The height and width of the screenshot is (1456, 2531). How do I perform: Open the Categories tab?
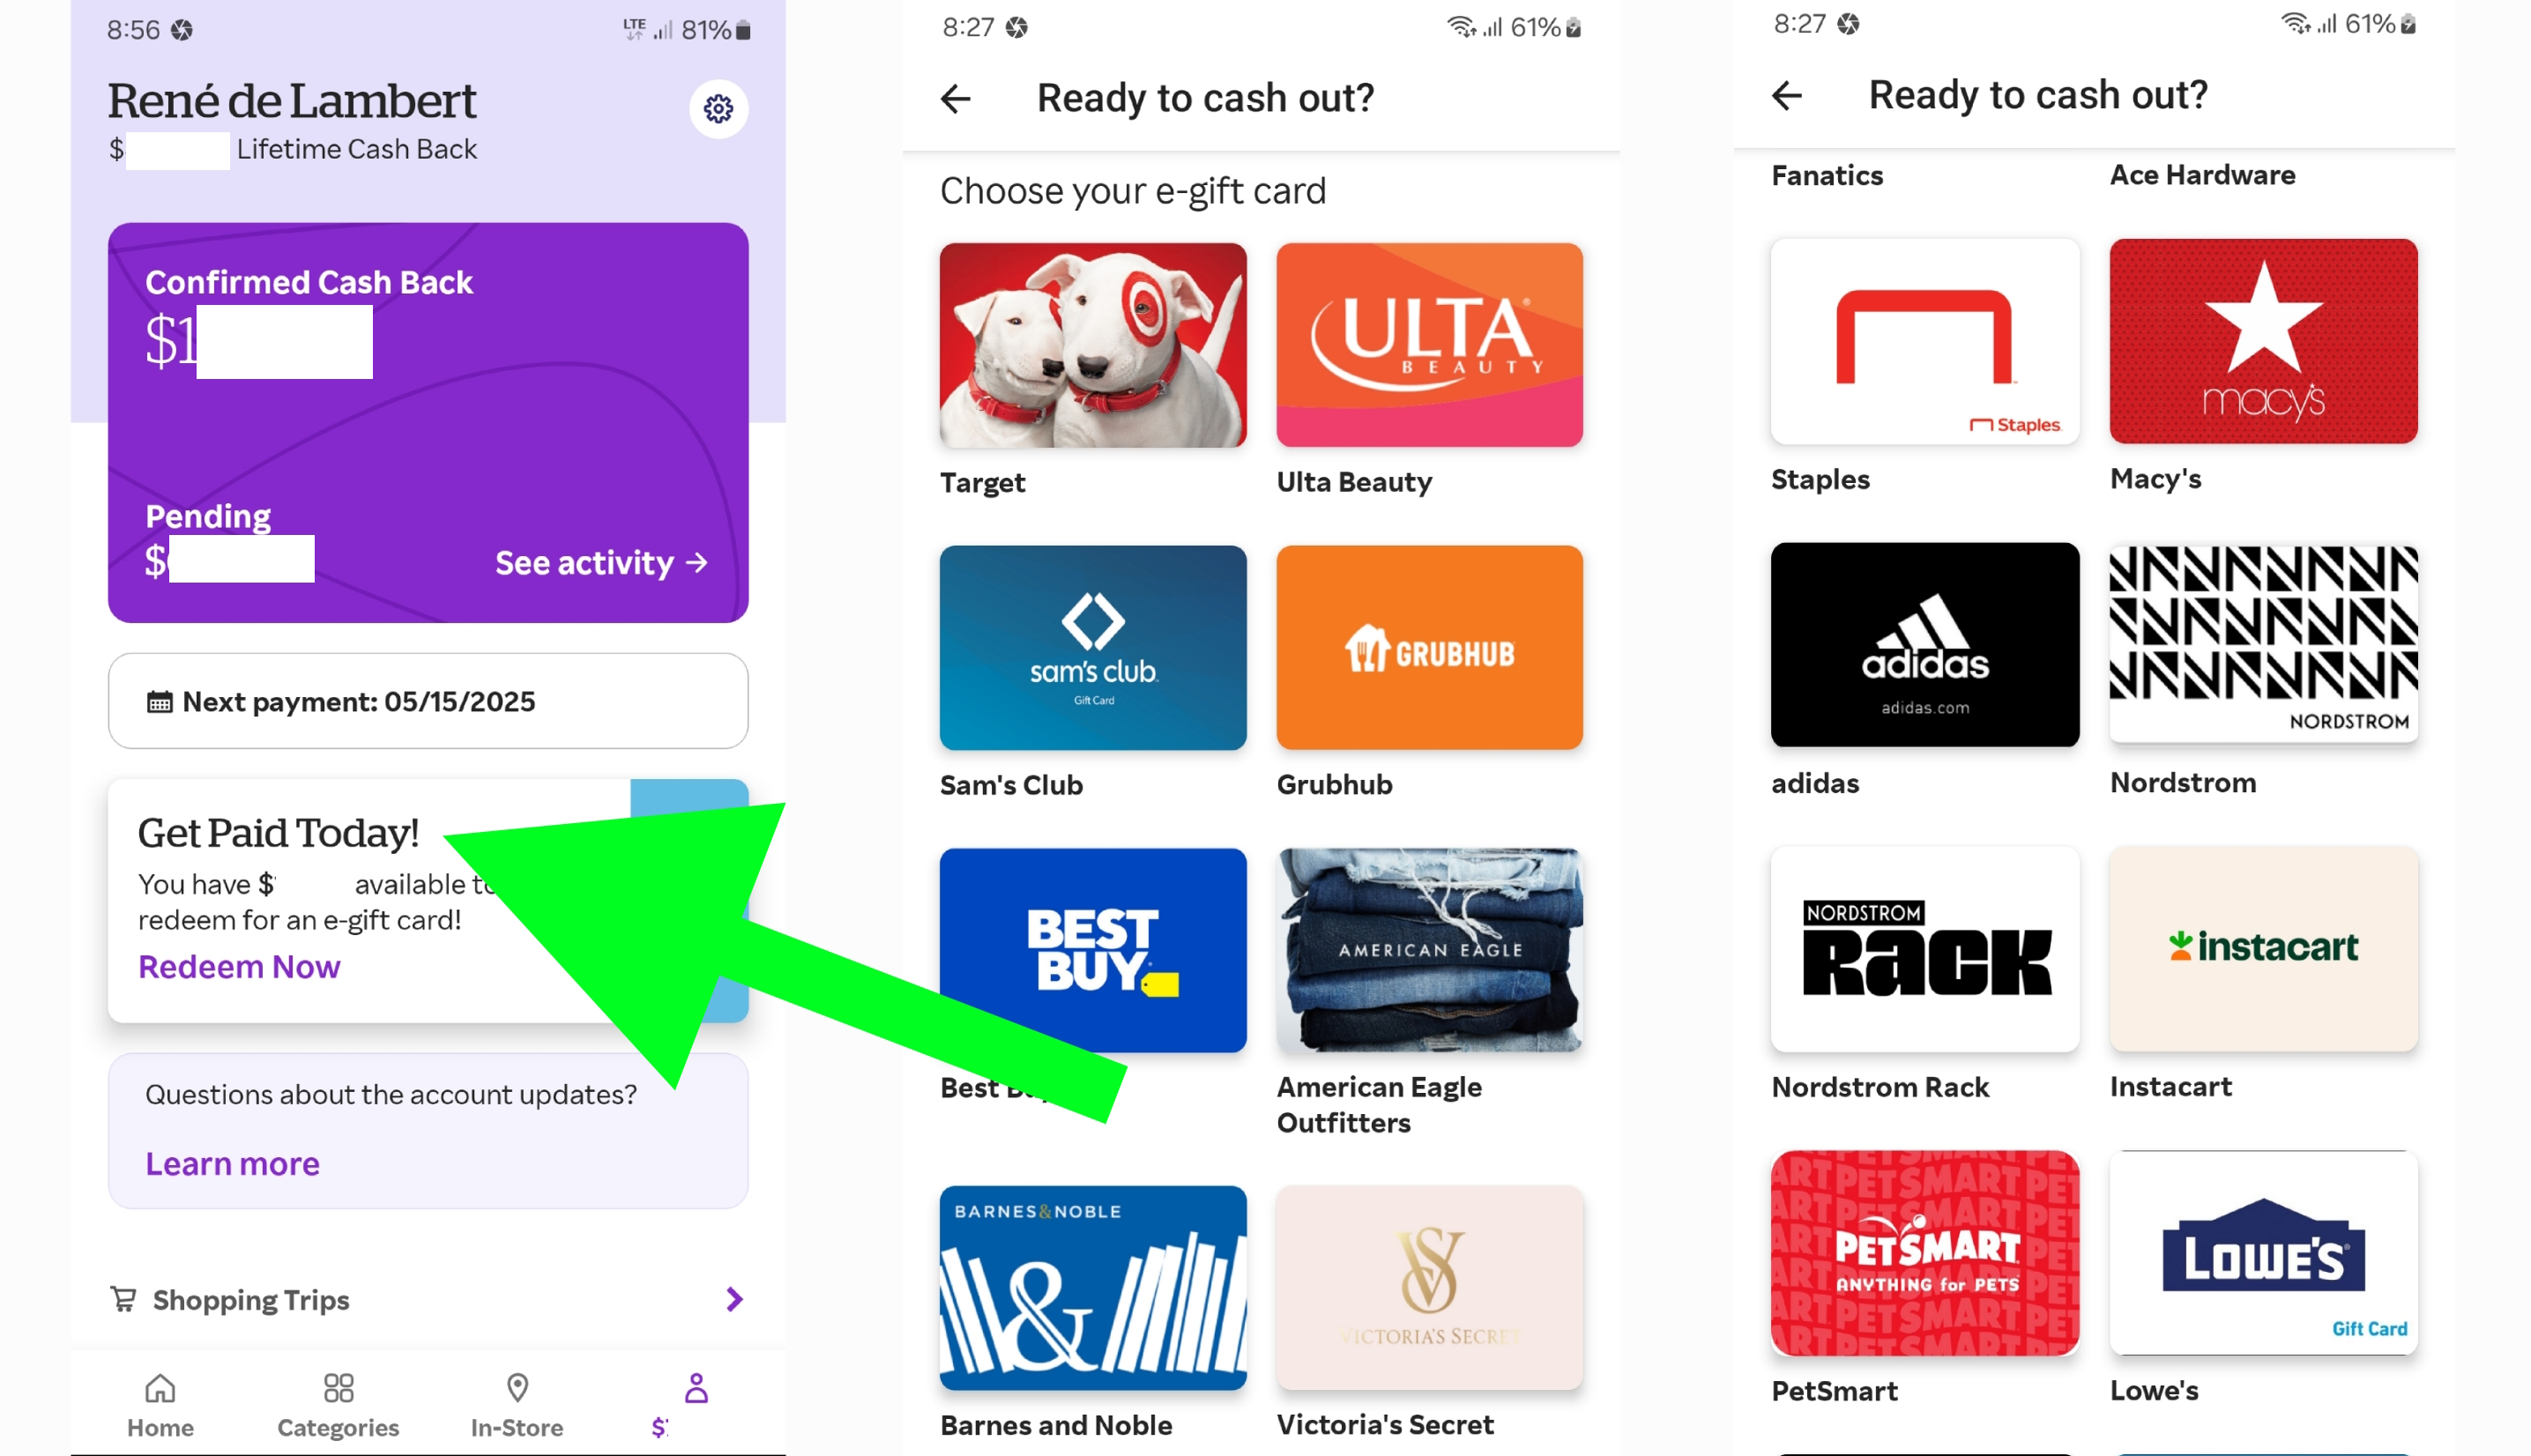[338, 1405]
